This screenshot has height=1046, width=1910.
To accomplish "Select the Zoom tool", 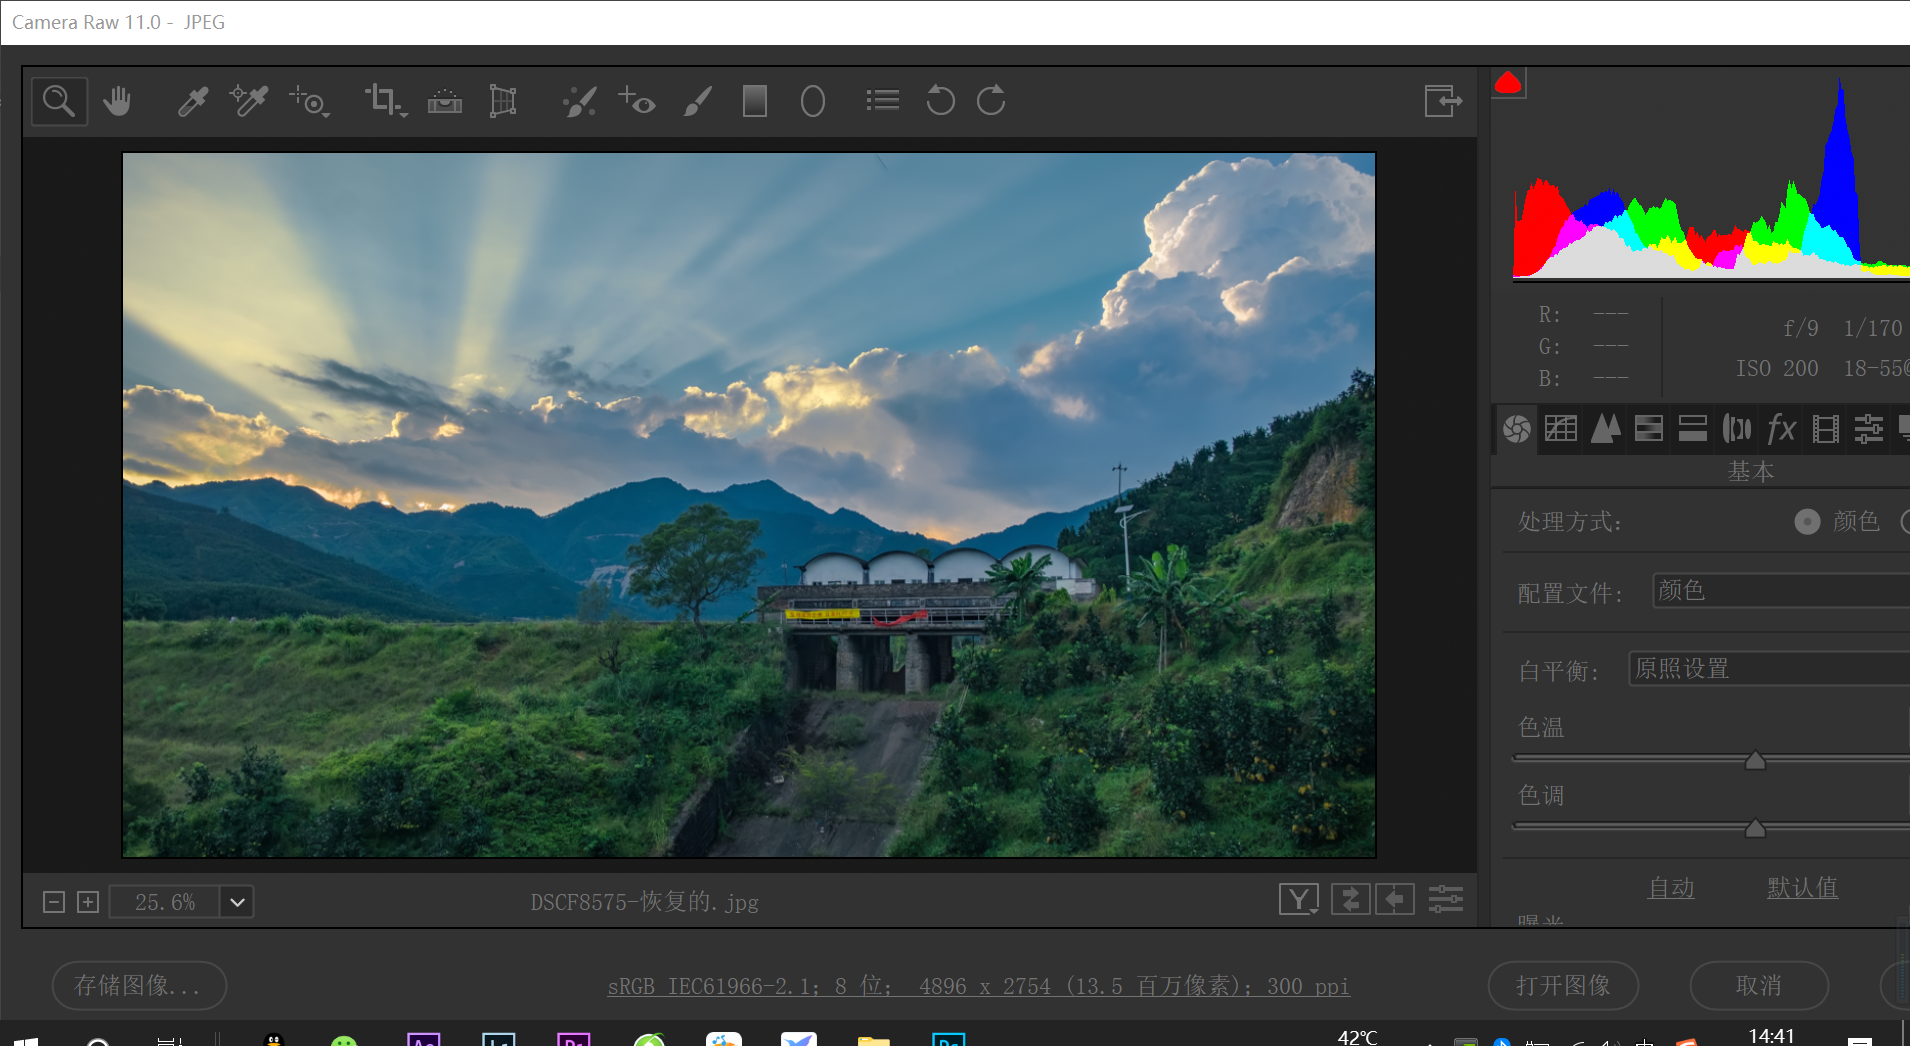I will pyautogui.click(x=58, y=100).
